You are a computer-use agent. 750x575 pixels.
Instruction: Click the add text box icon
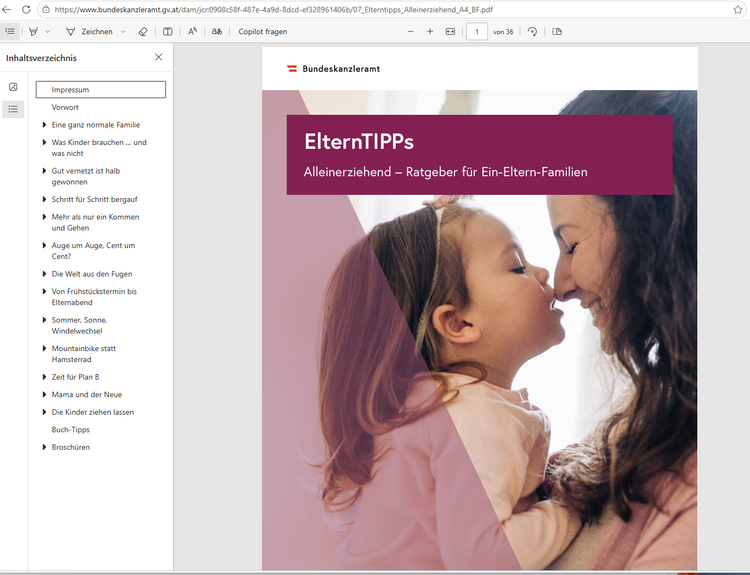167,32
